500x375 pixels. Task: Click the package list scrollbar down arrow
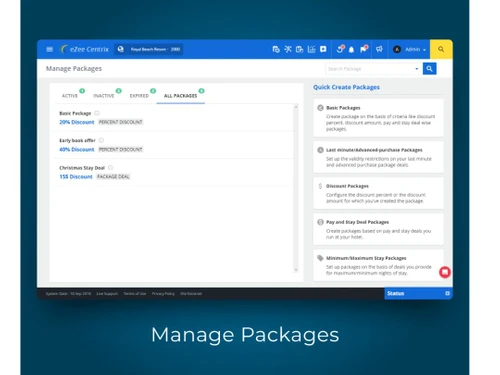[296, 270]
